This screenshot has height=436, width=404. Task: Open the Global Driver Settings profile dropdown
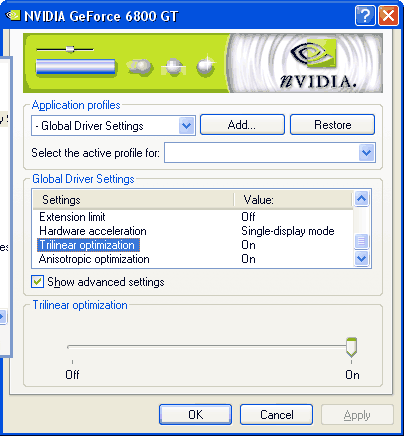point(187,126)
